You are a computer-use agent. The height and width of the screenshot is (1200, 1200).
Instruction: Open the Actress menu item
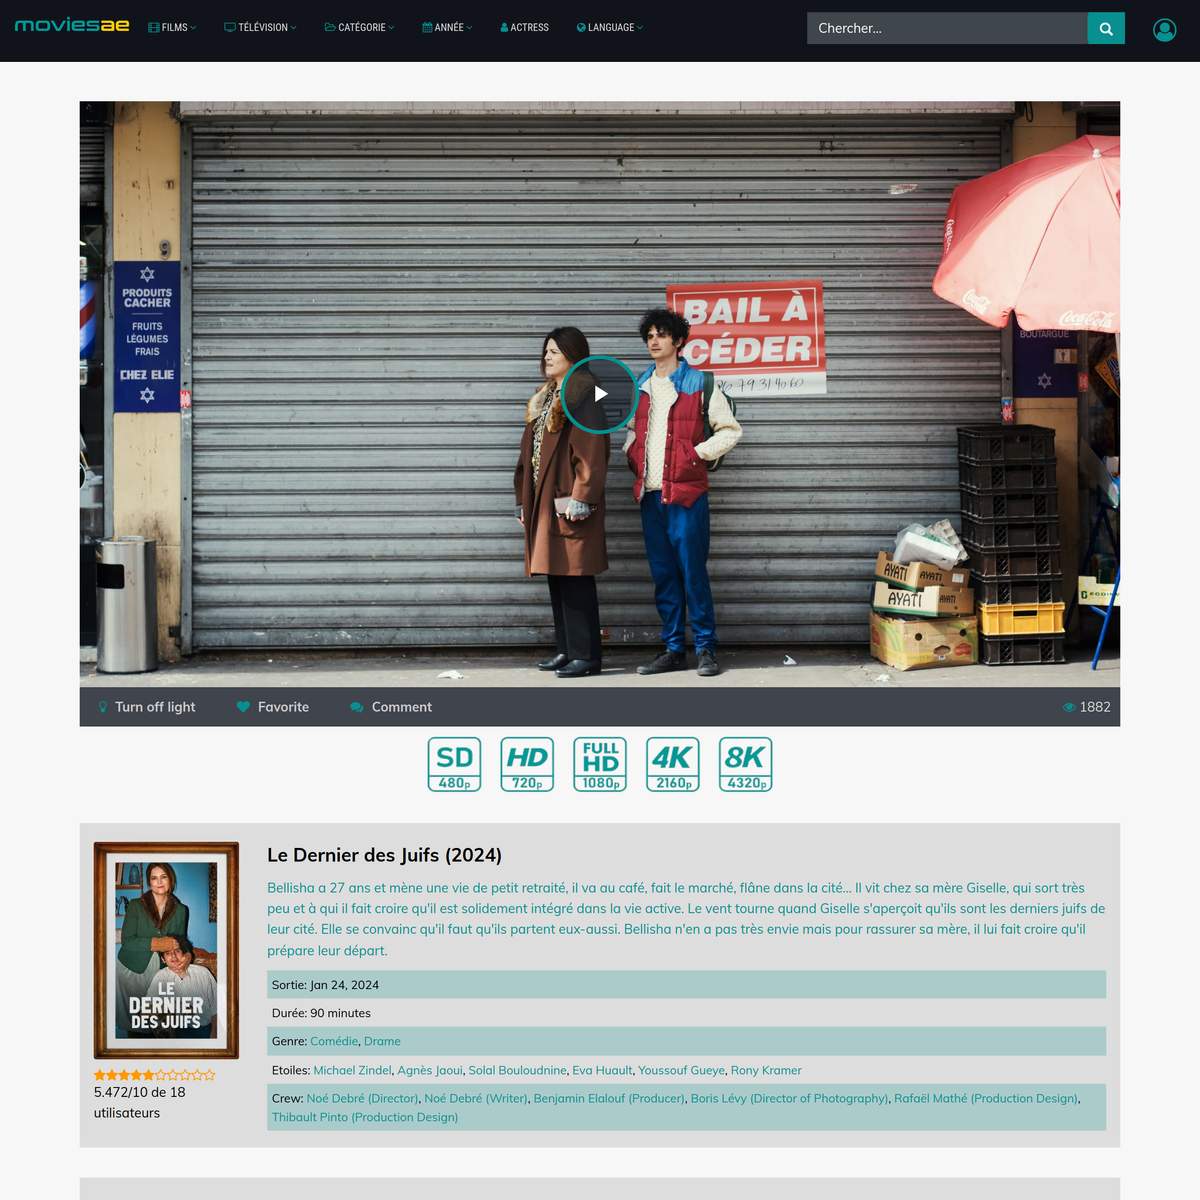point(525,28)
